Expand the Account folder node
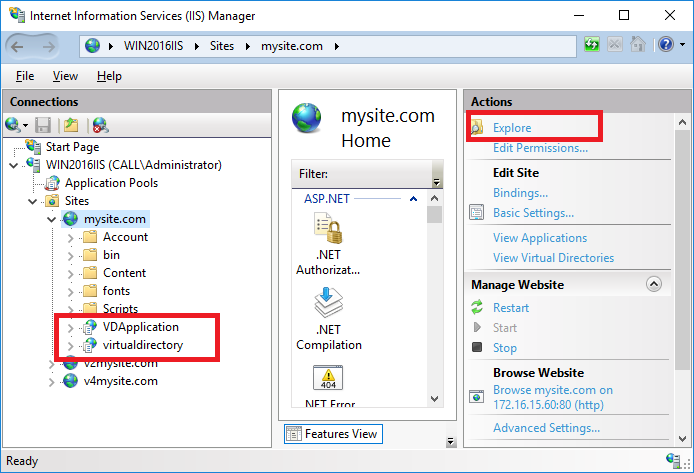The image size is (694, 473). click(x=70, y=238)
